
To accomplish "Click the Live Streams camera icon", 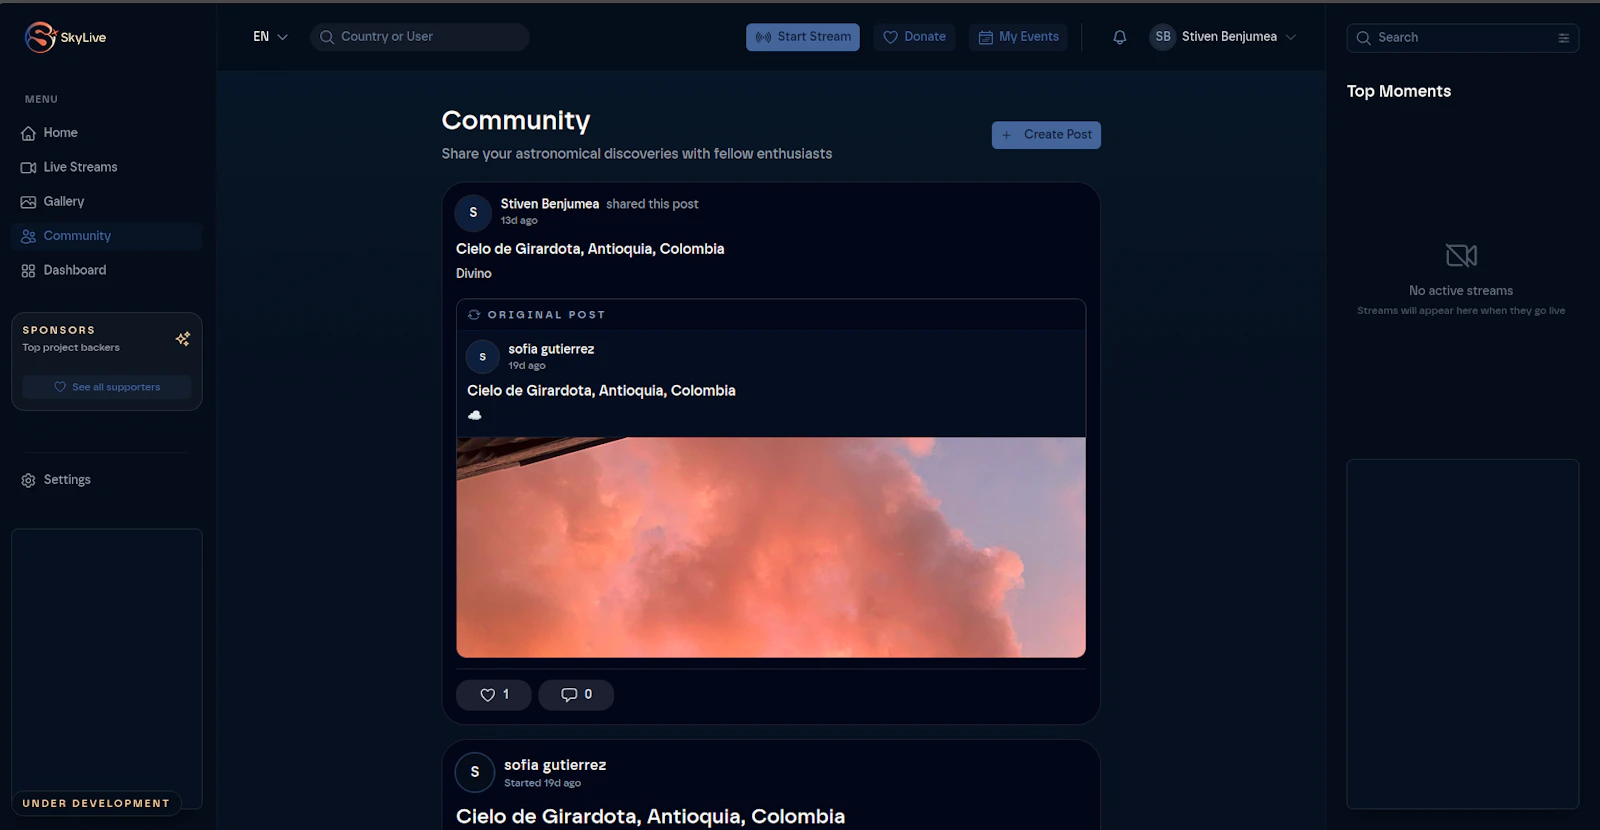I will point(28,167).
